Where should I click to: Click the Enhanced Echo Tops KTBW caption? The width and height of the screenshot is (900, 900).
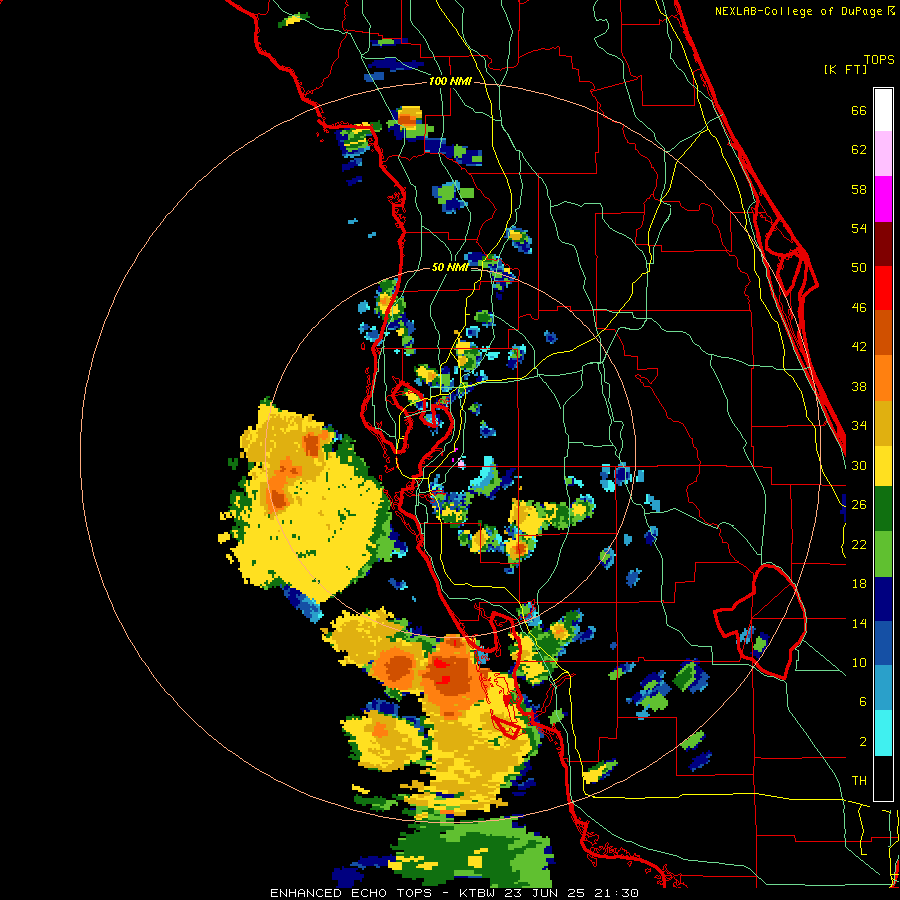(x=454, y=893)
